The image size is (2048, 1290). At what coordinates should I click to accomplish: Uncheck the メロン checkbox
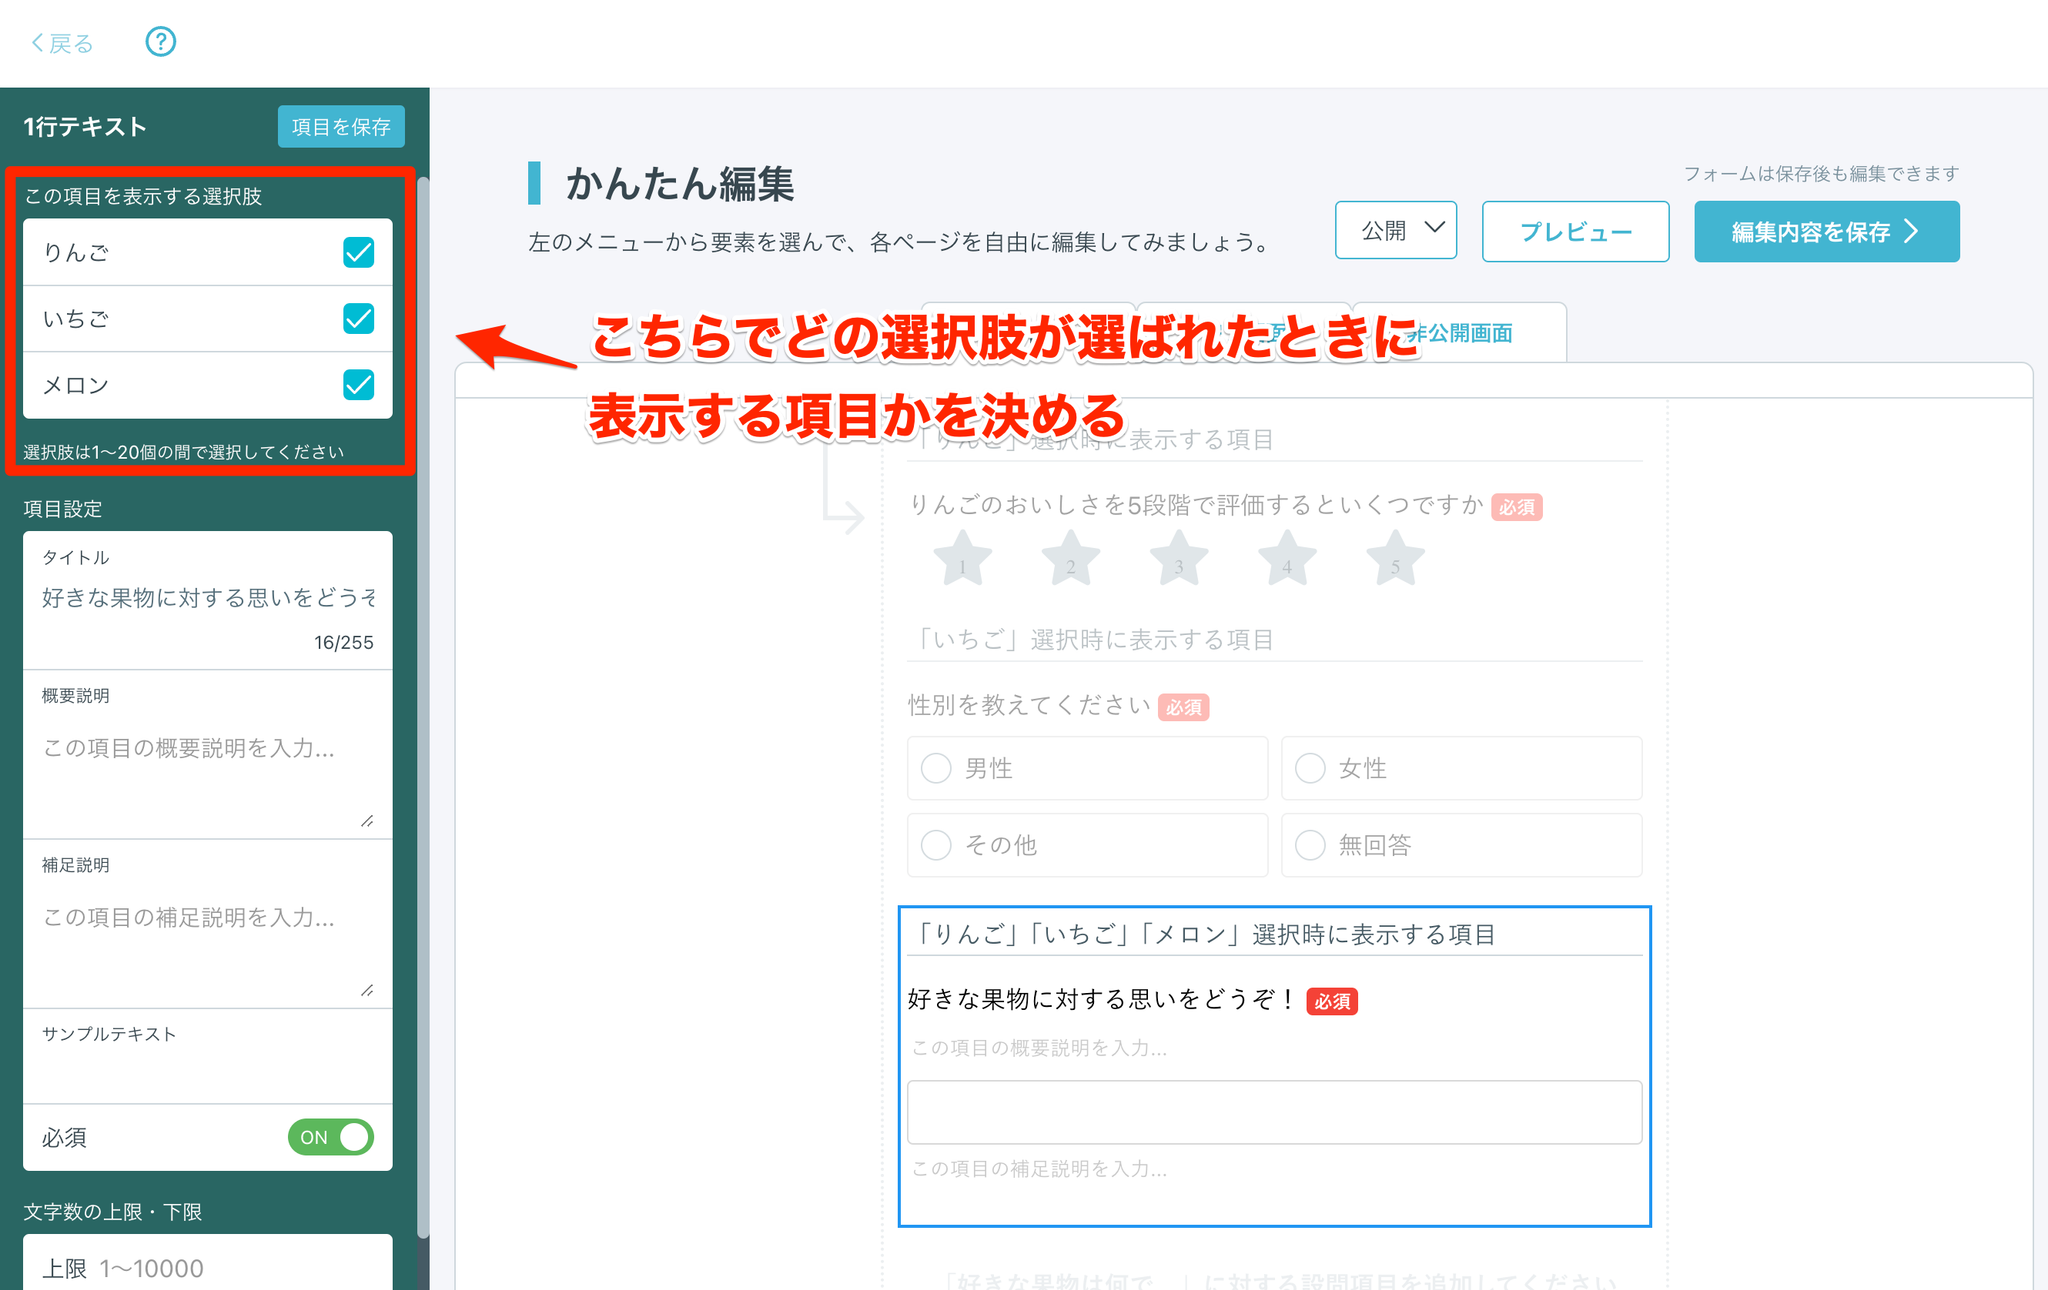point(358,385)
